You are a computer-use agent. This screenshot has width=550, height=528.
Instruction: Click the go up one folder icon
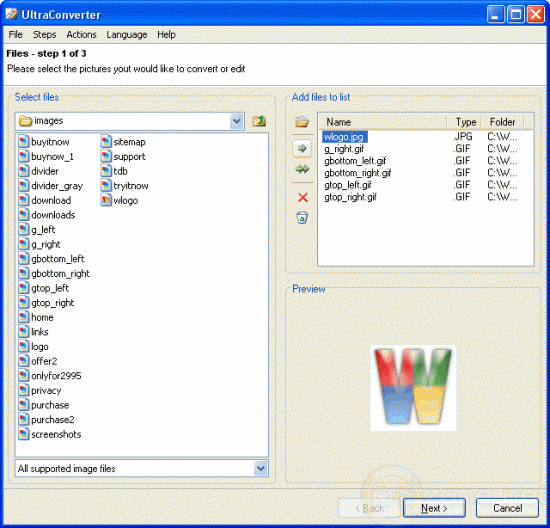point(259,121)
